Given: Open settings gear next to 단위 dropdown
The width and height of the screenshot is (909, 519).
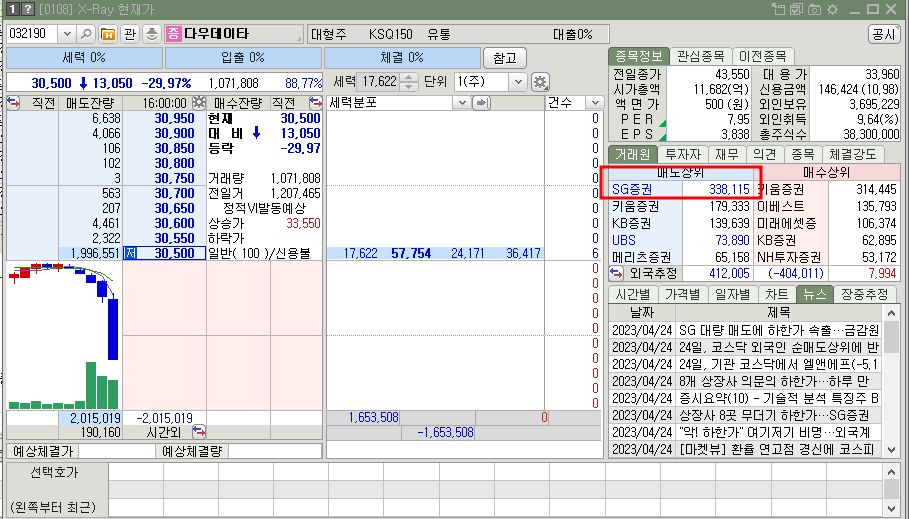Looking at the screenshot, I should point(540,82).
